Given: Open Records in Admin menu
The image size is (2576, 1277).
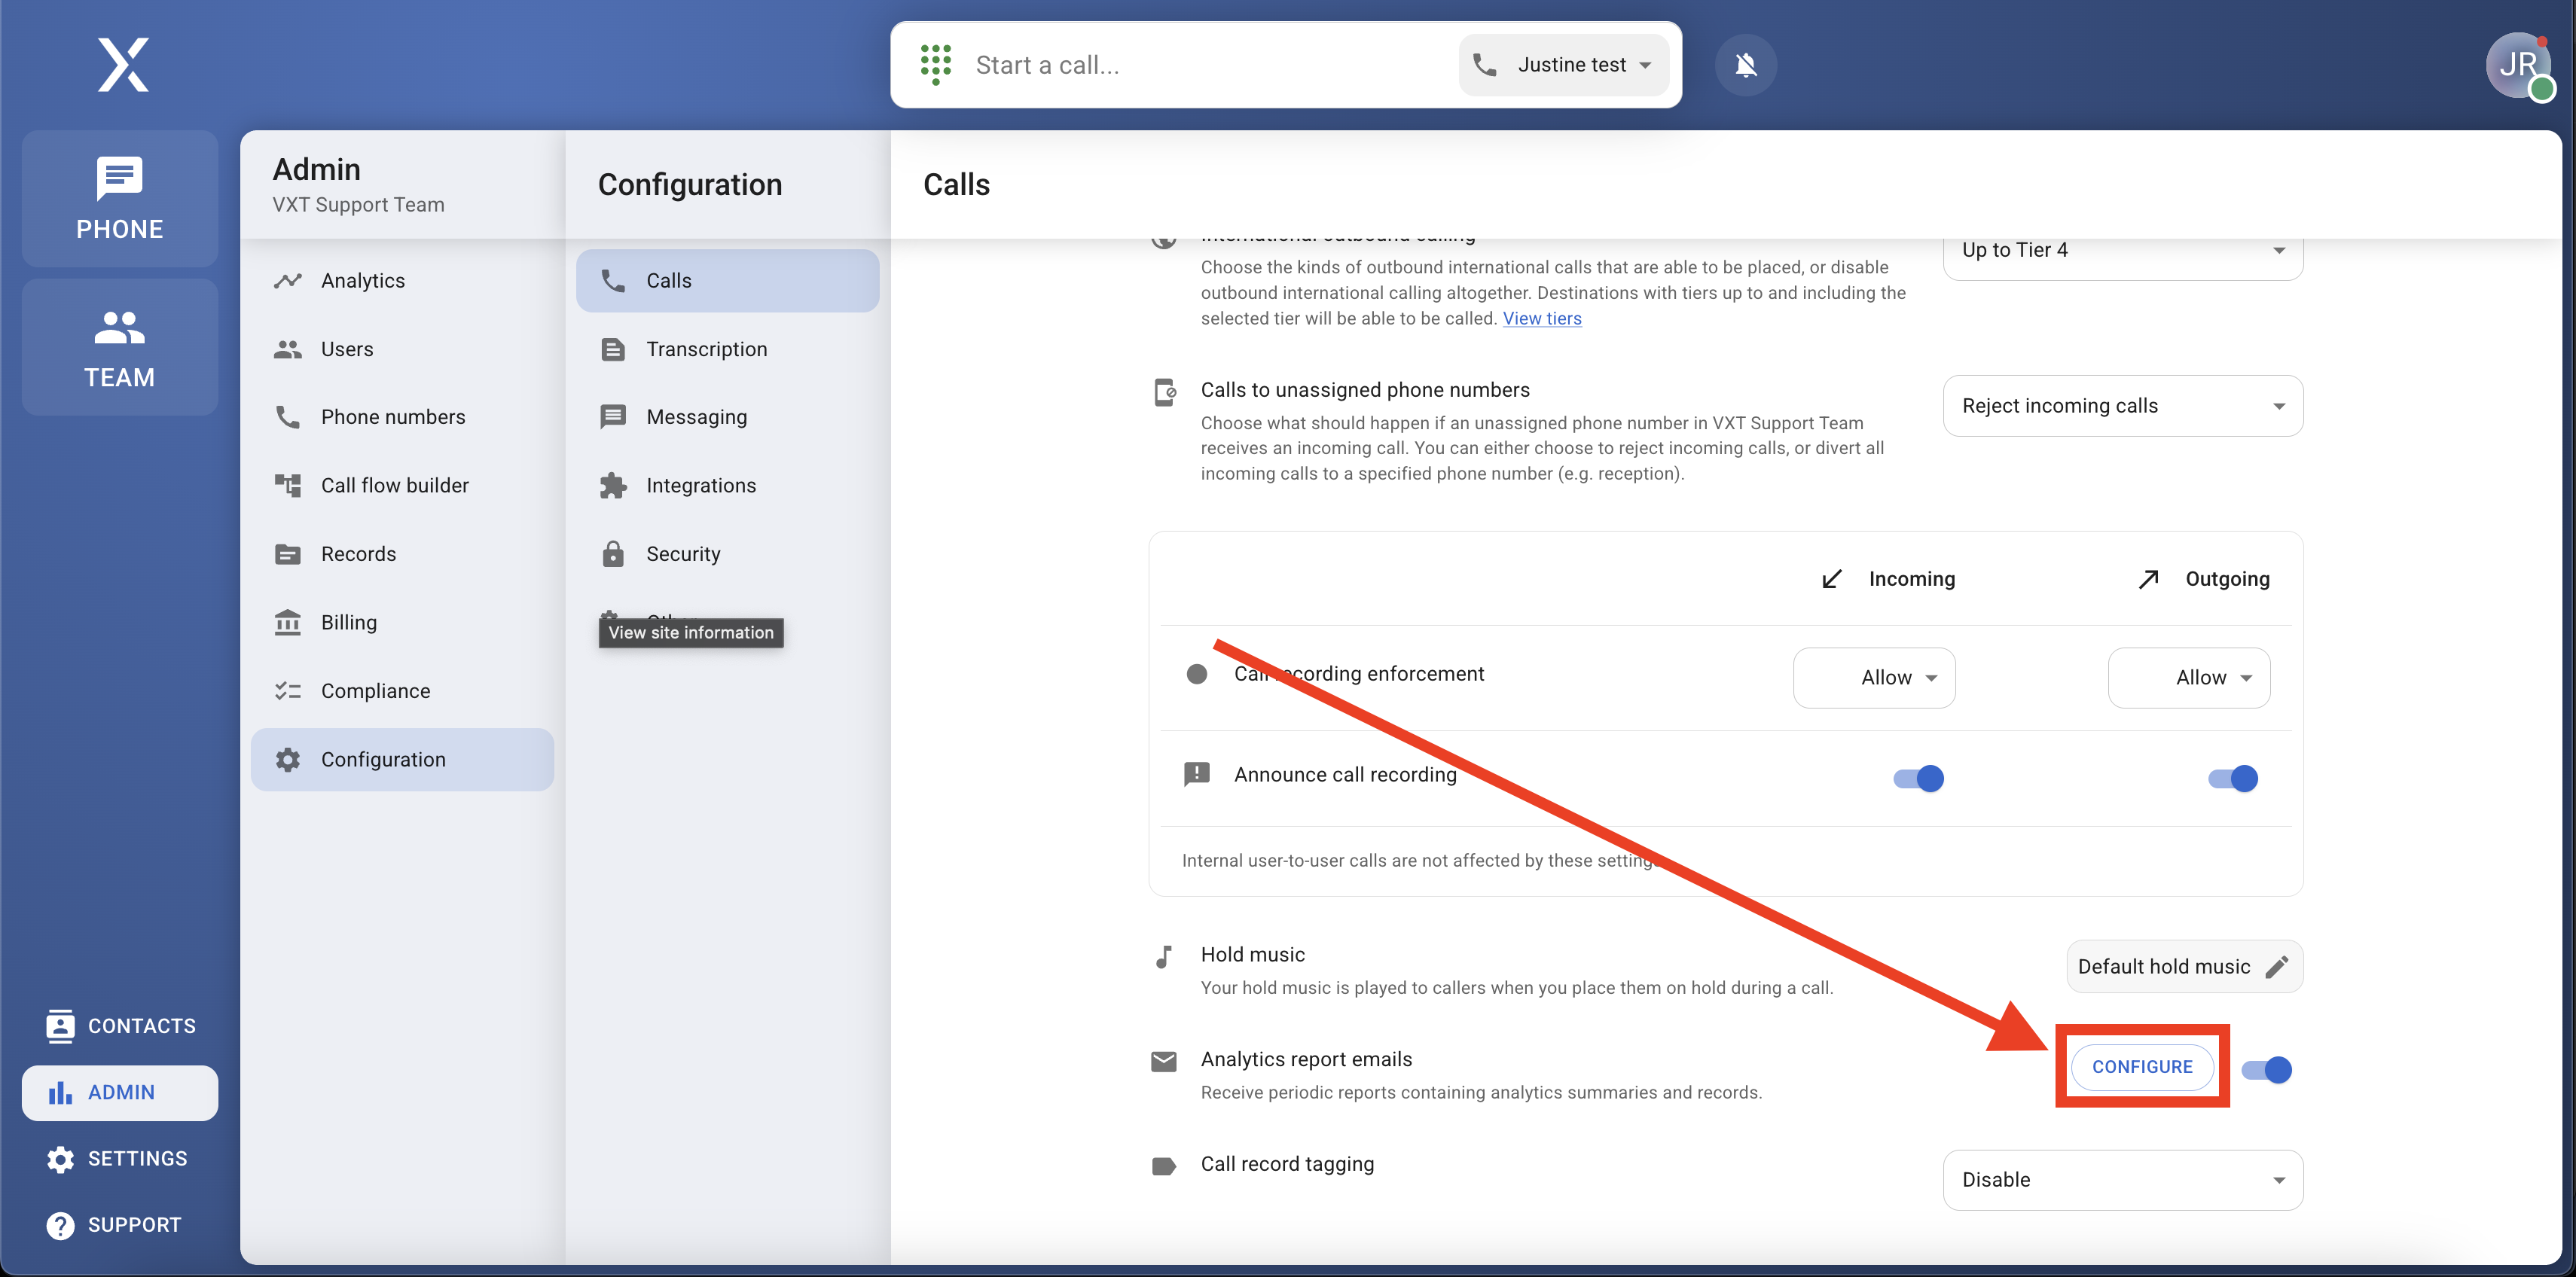Looking at the screenshot, I should pyautogui.click(x=402, y=554).
